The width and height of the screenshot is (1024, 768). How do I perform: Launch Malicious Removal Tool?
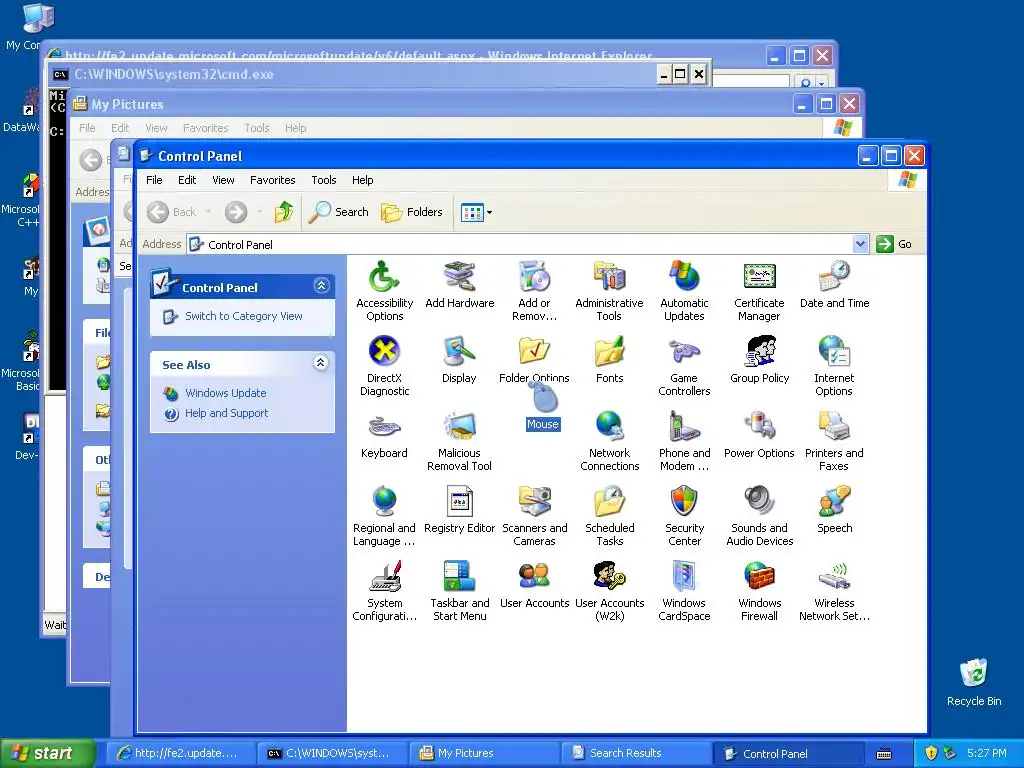[x=459, y=441]
